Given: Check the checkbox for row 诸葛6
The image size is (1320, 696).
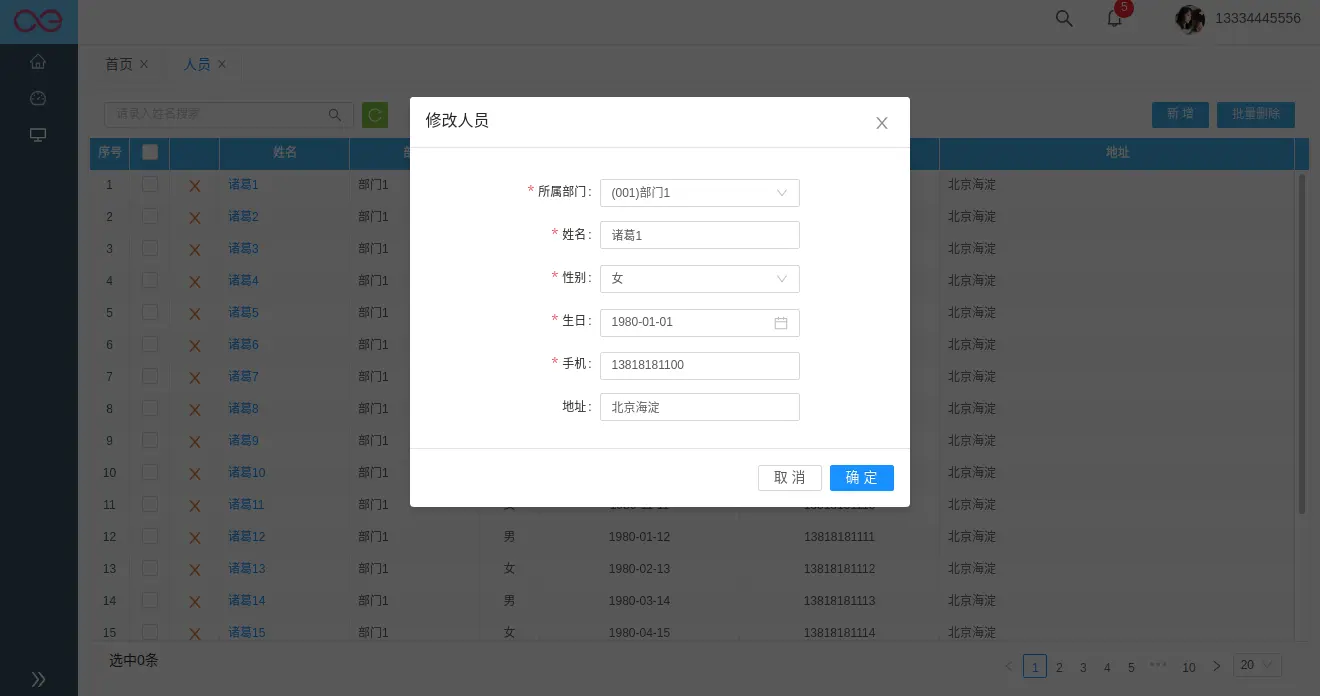Looking at the screenshot, I should click(x=150, y=344).
